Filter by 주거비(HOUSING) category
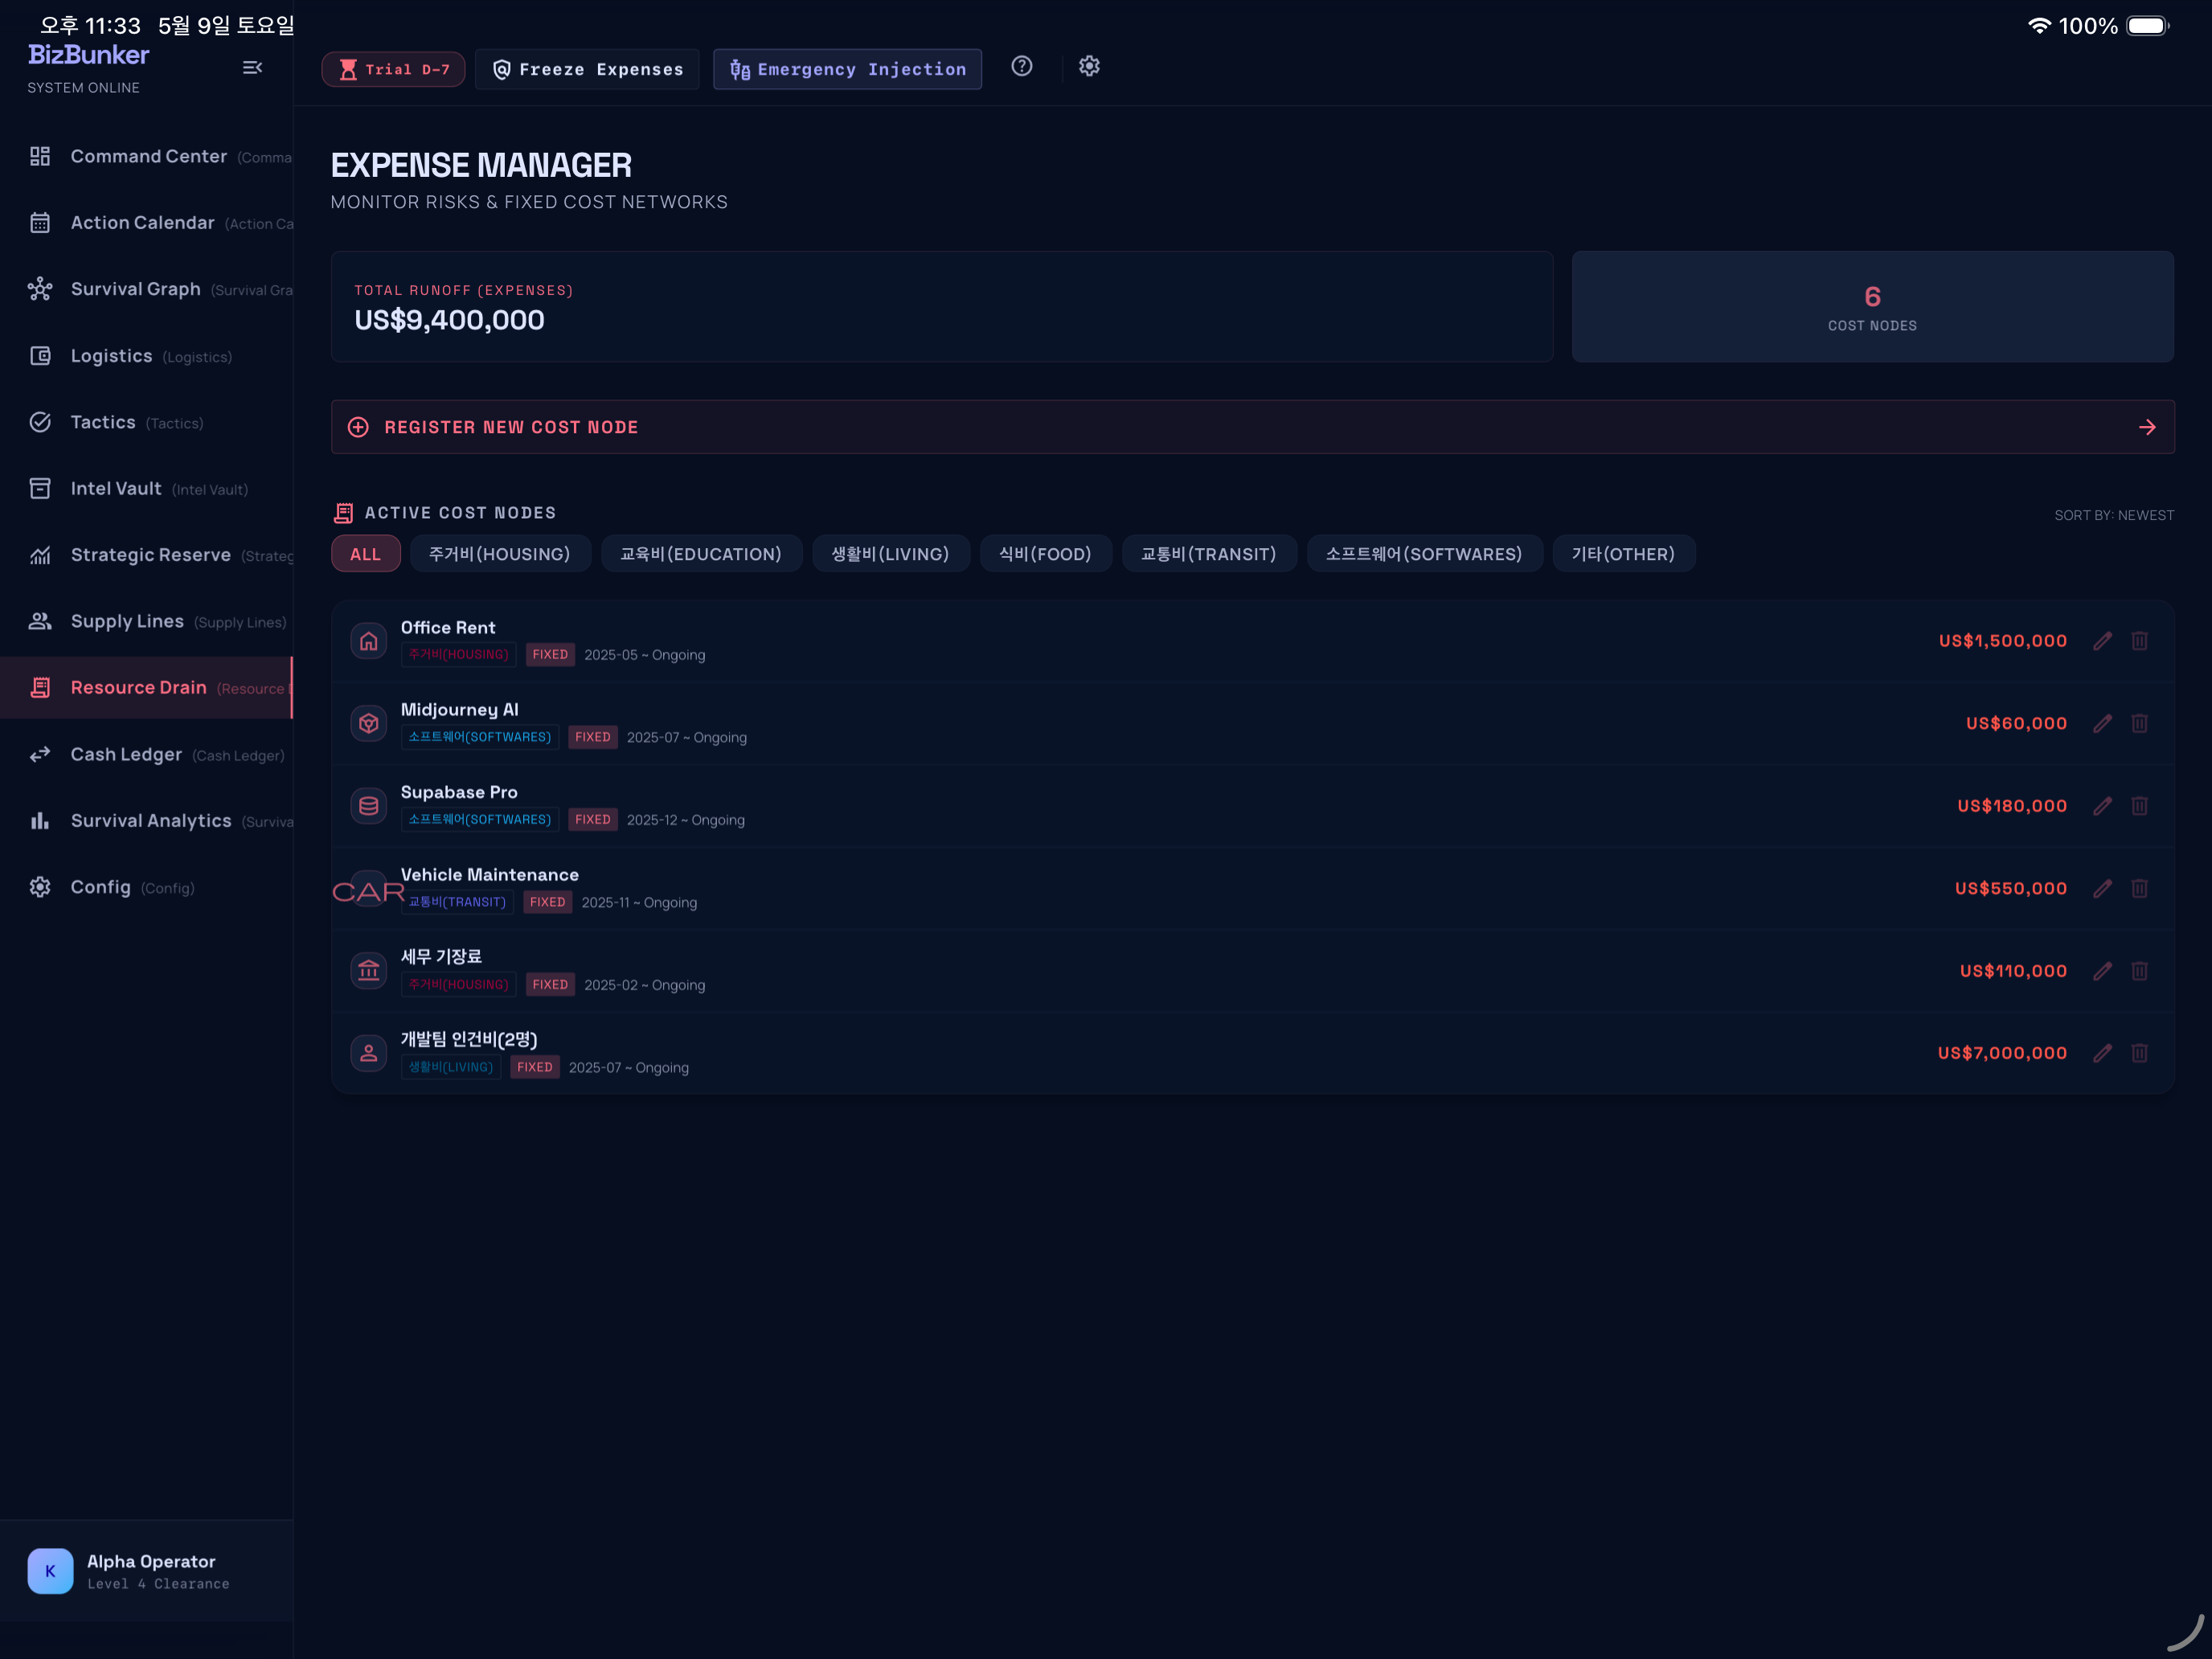2212x1659 pixels. tap(500, 554)
